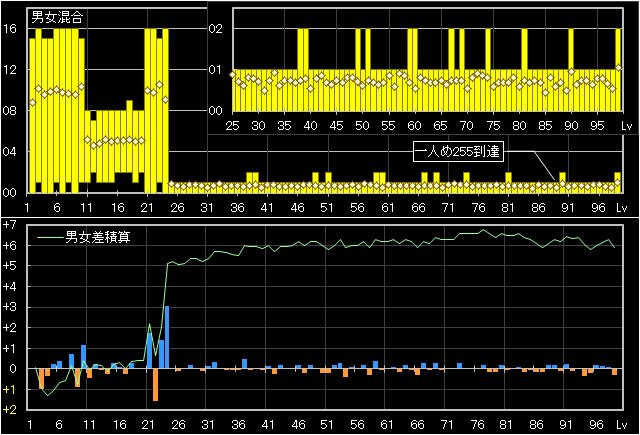Click the 02 label on the inset chart y-axis
The image size is (640, 435).
click(x=216, y=29)
